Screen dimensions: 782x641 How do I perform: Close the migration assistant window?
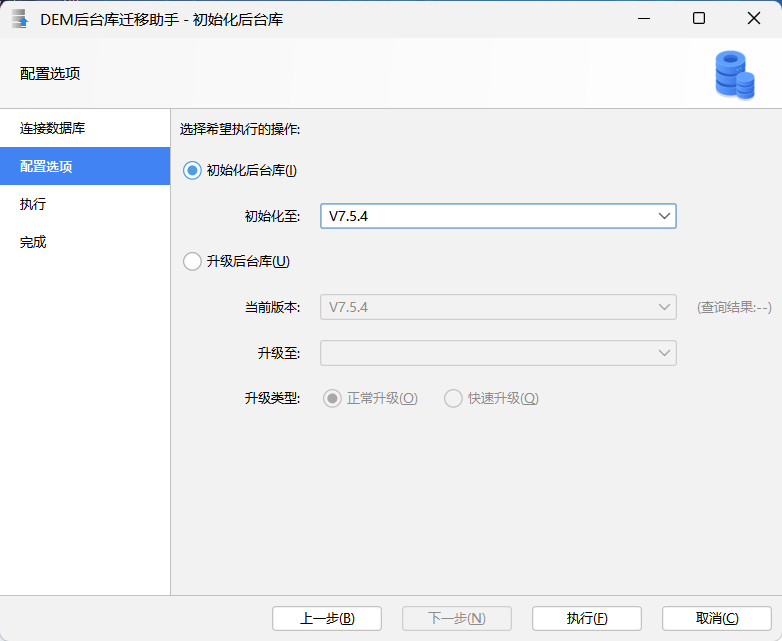[x=754, y=19]
